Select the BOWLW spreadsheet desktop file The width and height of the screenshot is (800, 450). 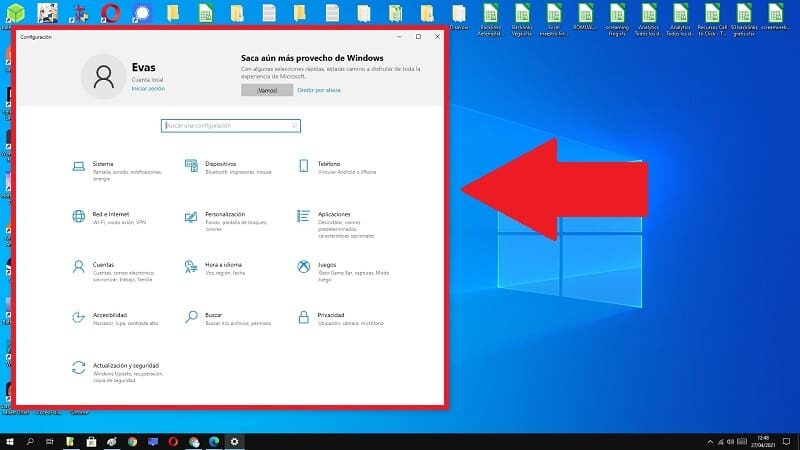[585, 17]
